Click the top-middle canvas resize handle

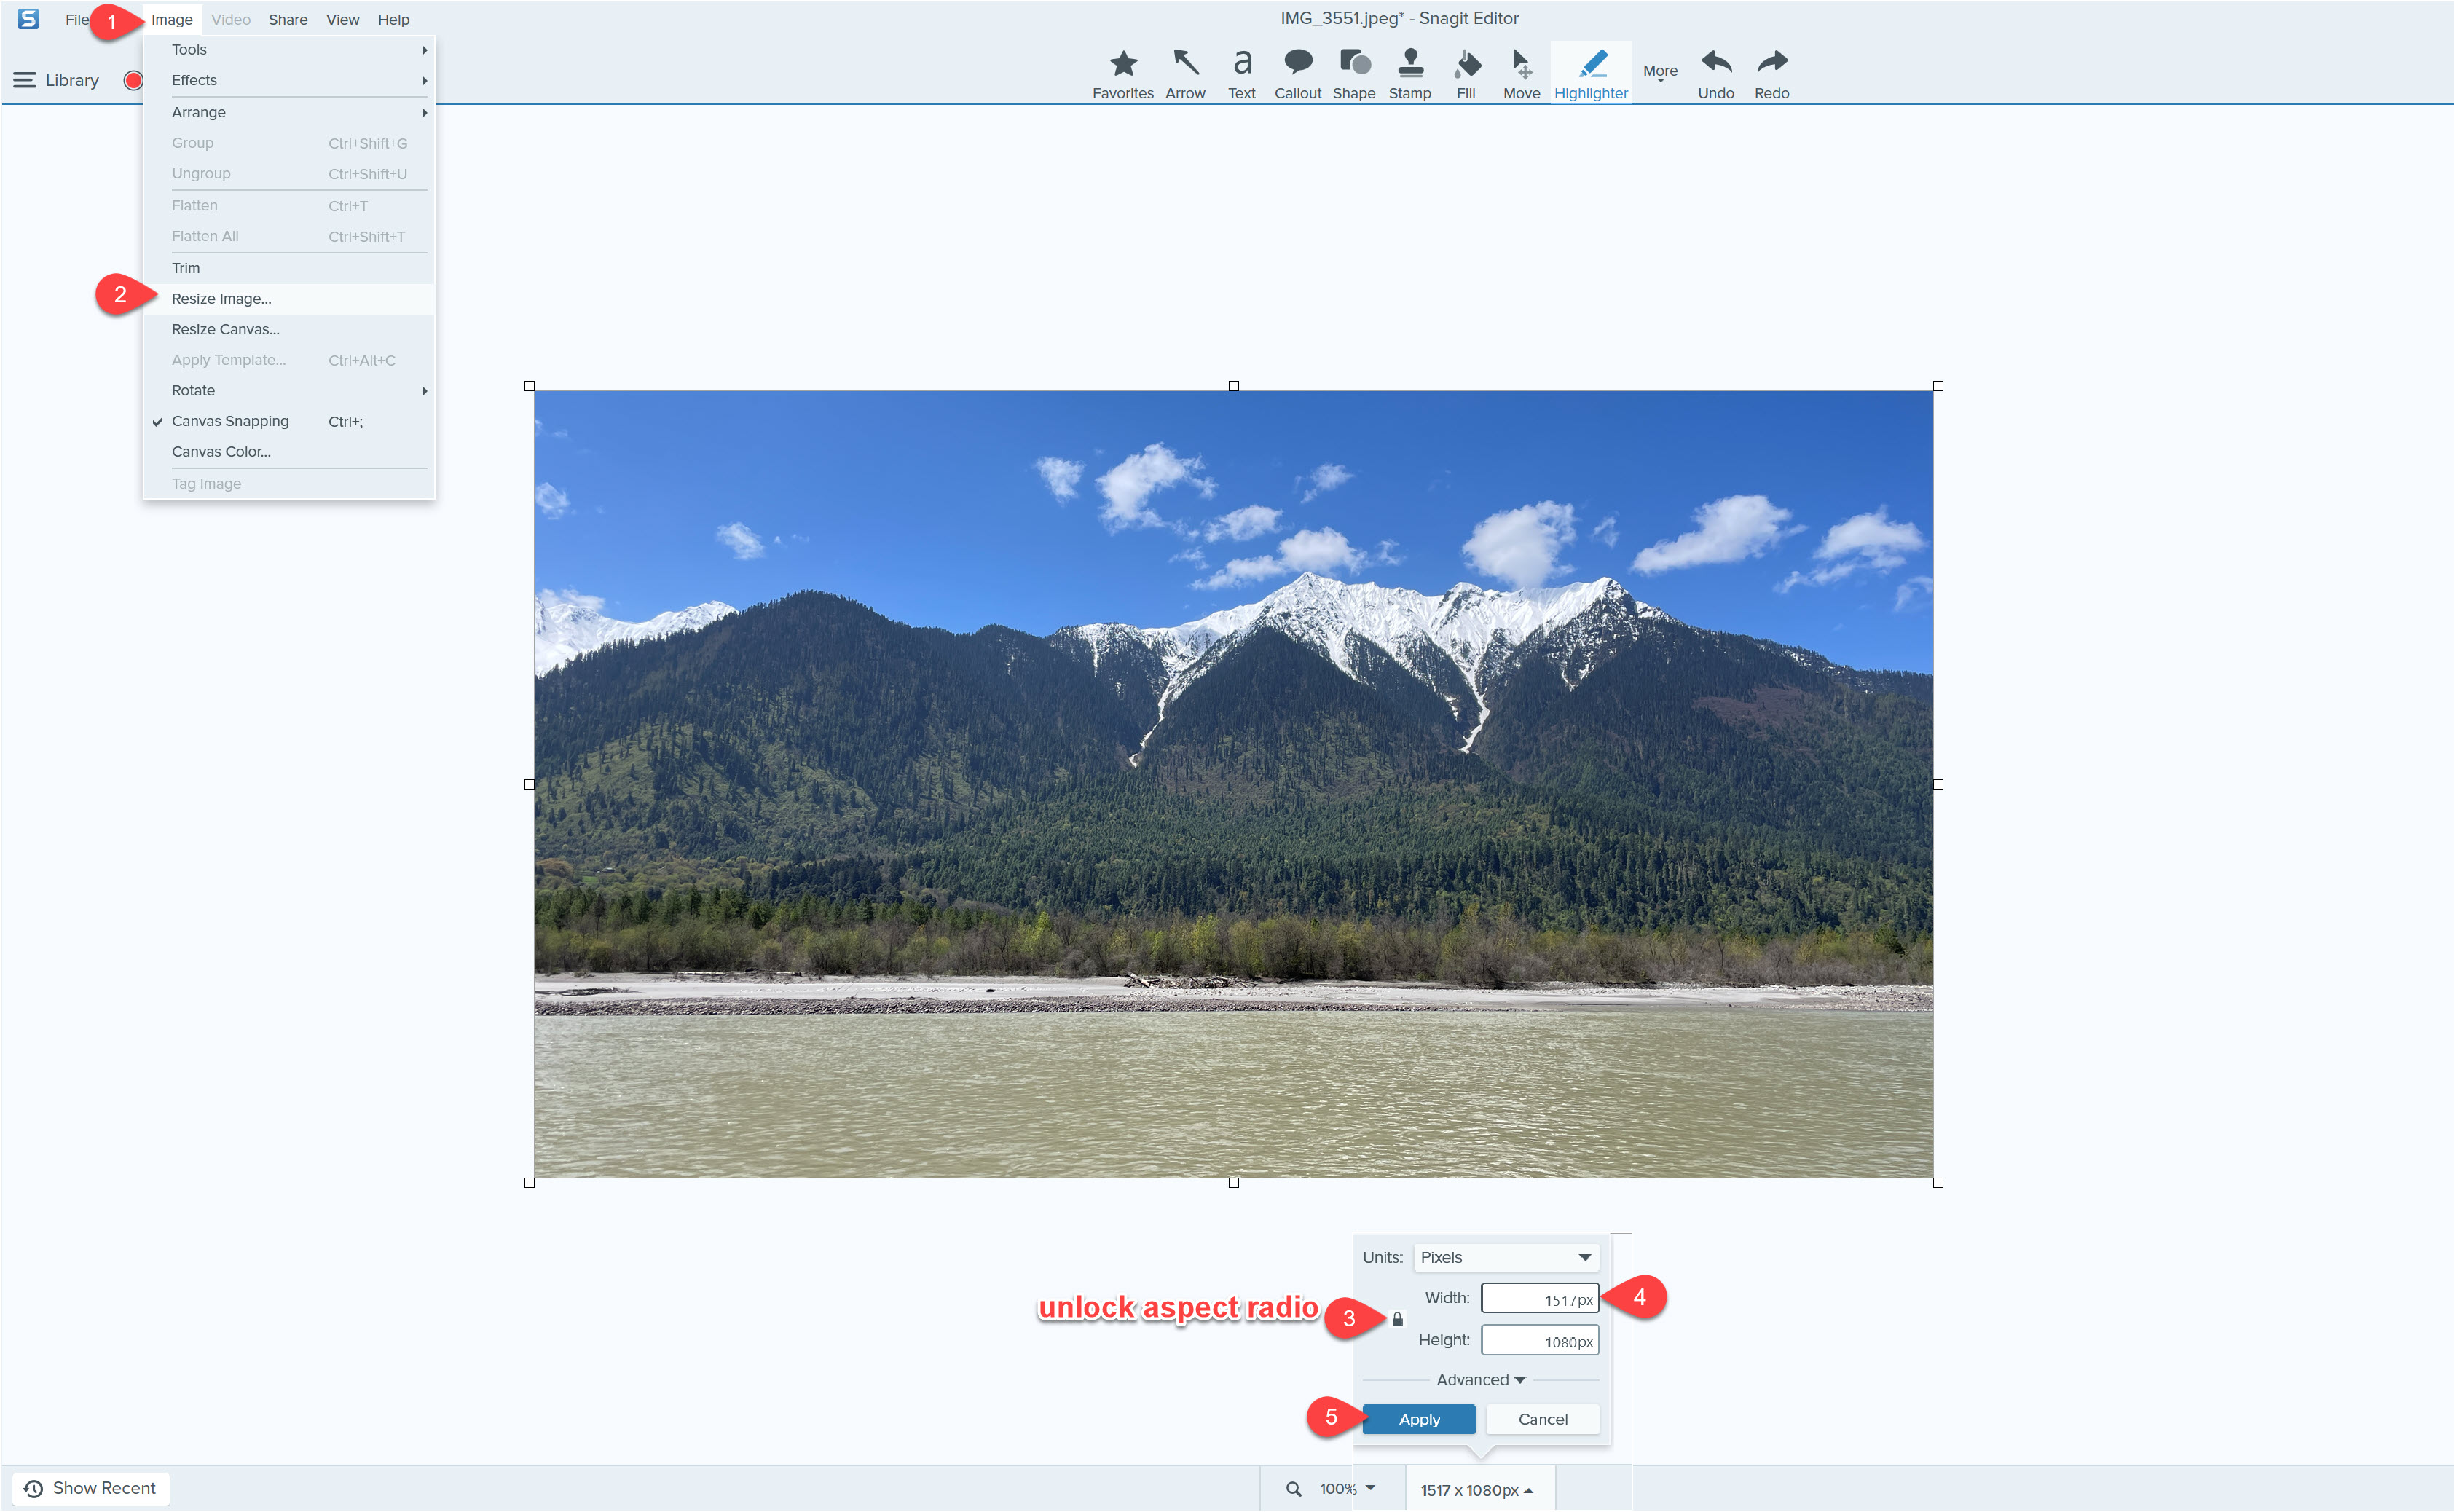1233,386
